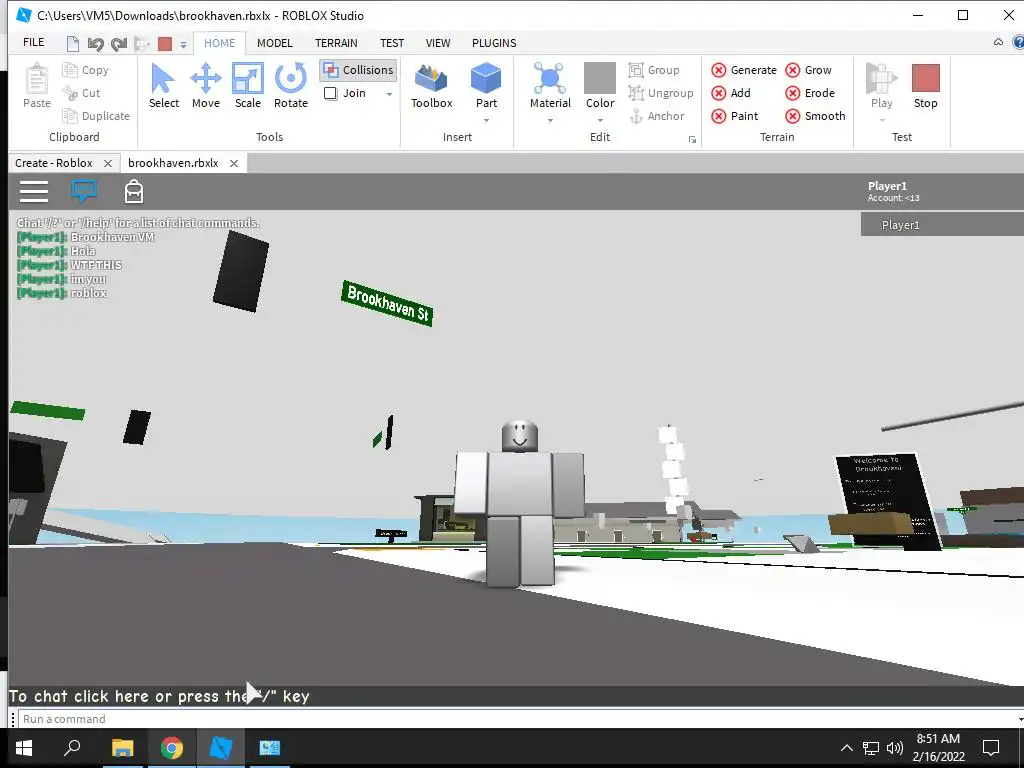Viewport: 1024px width, 768px height.
Task: Activate the Move tool
Action: pyautogui.click(x=206, y=86)
